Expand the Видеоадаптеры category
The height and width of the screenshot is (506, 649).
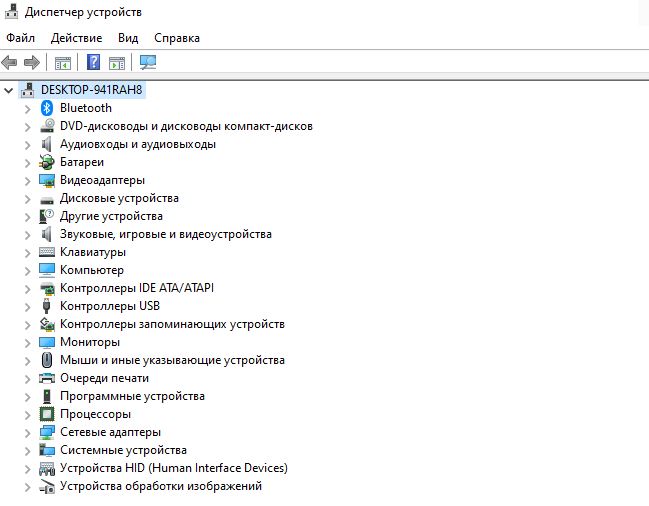pos(27,181)
